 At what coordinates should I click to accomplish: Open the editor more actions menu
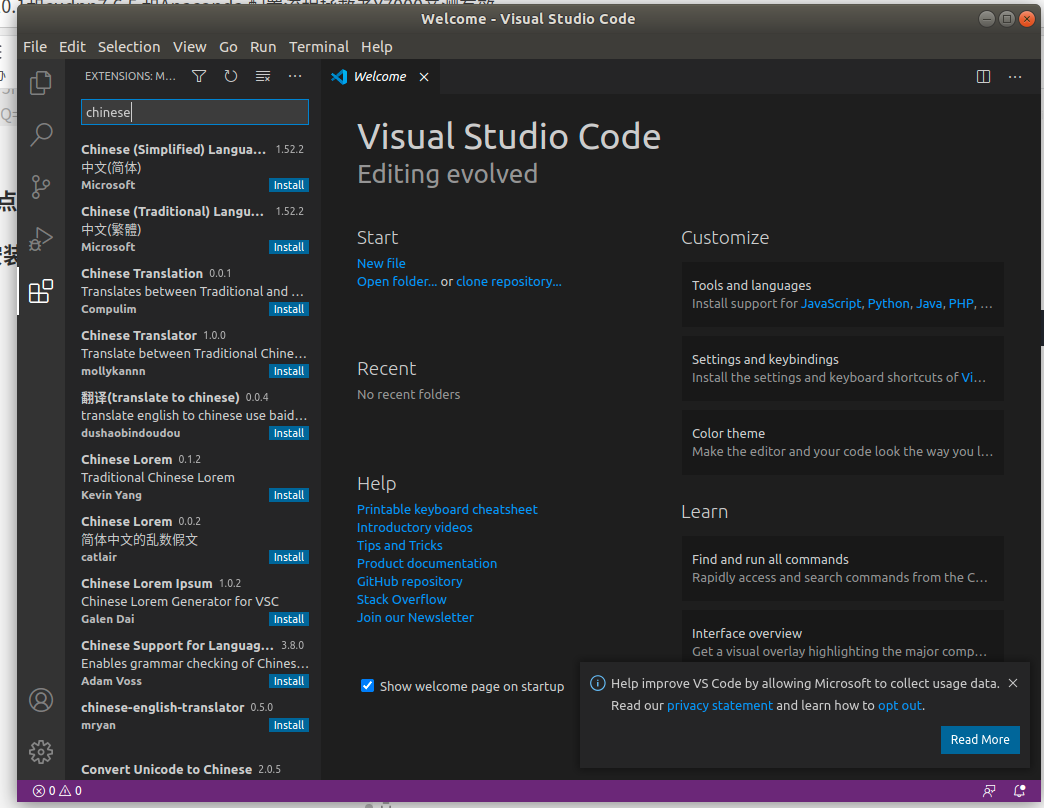tap(1015, 76)
